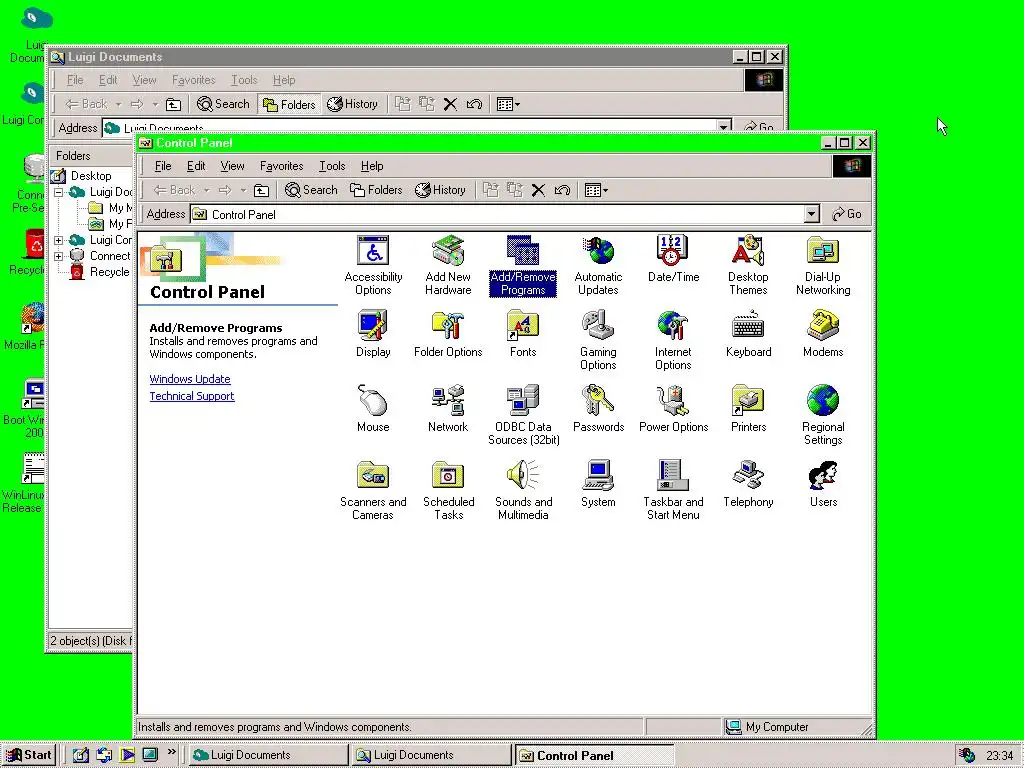Open Favorites menu in Control Panel window
Image resolution: width=1024 pixels, height=768 pixels.
[x=281, y=166]
